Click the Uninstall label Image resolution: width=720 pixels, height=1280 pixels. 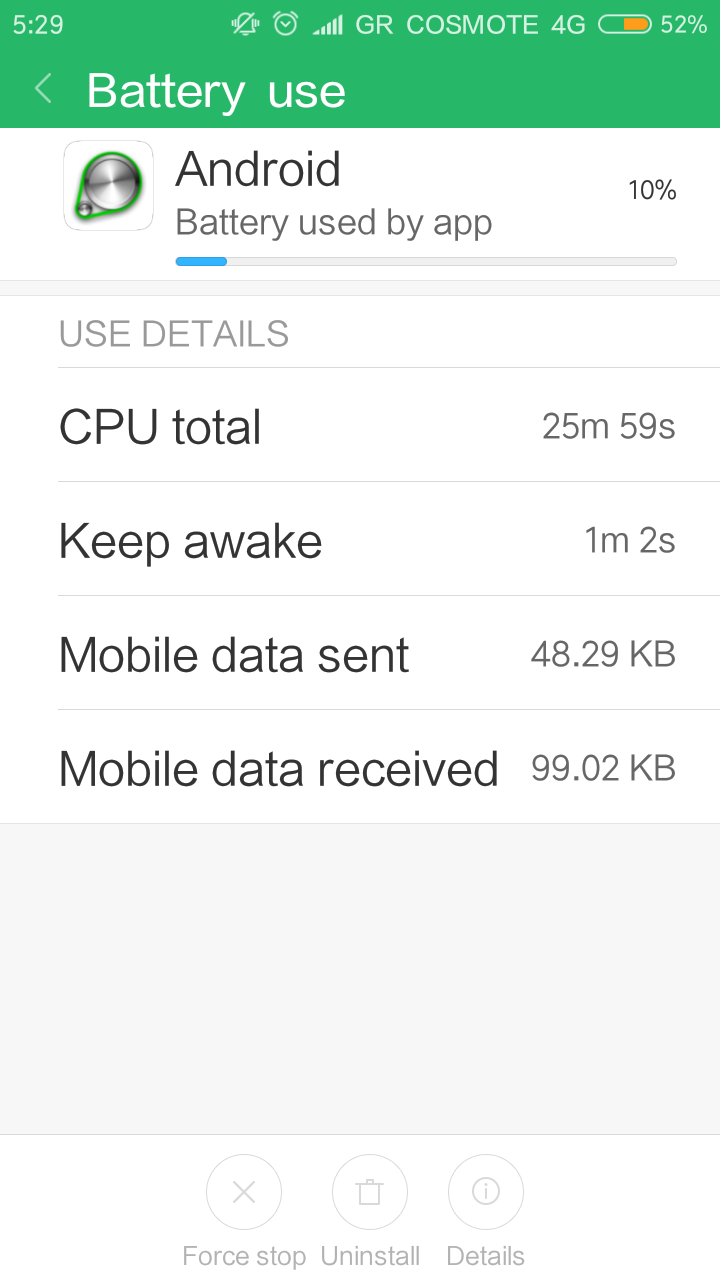tap(370, 1256)
